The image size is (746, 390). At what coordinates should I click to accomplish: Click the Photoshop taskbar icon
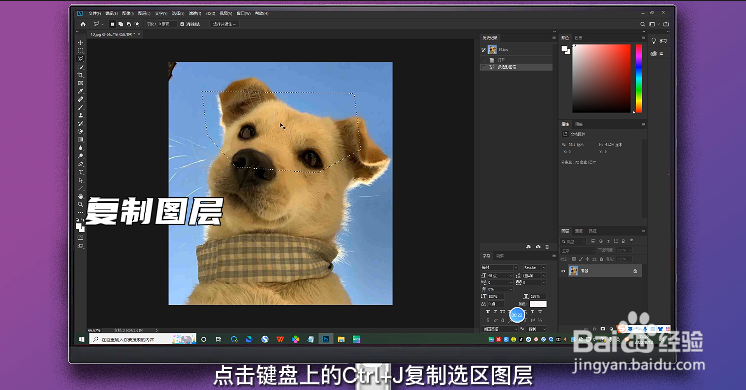[326, 339]
